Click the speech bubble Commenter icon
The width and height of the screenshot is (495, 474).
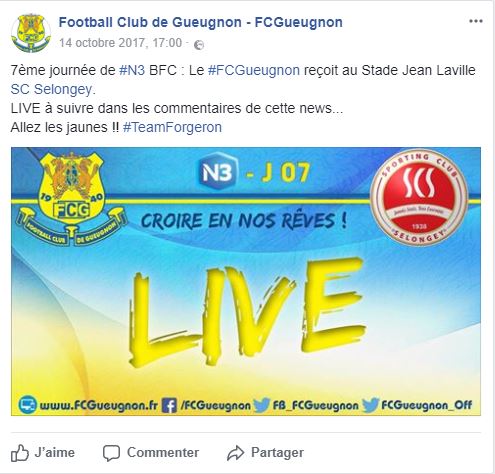pos(111,453)
